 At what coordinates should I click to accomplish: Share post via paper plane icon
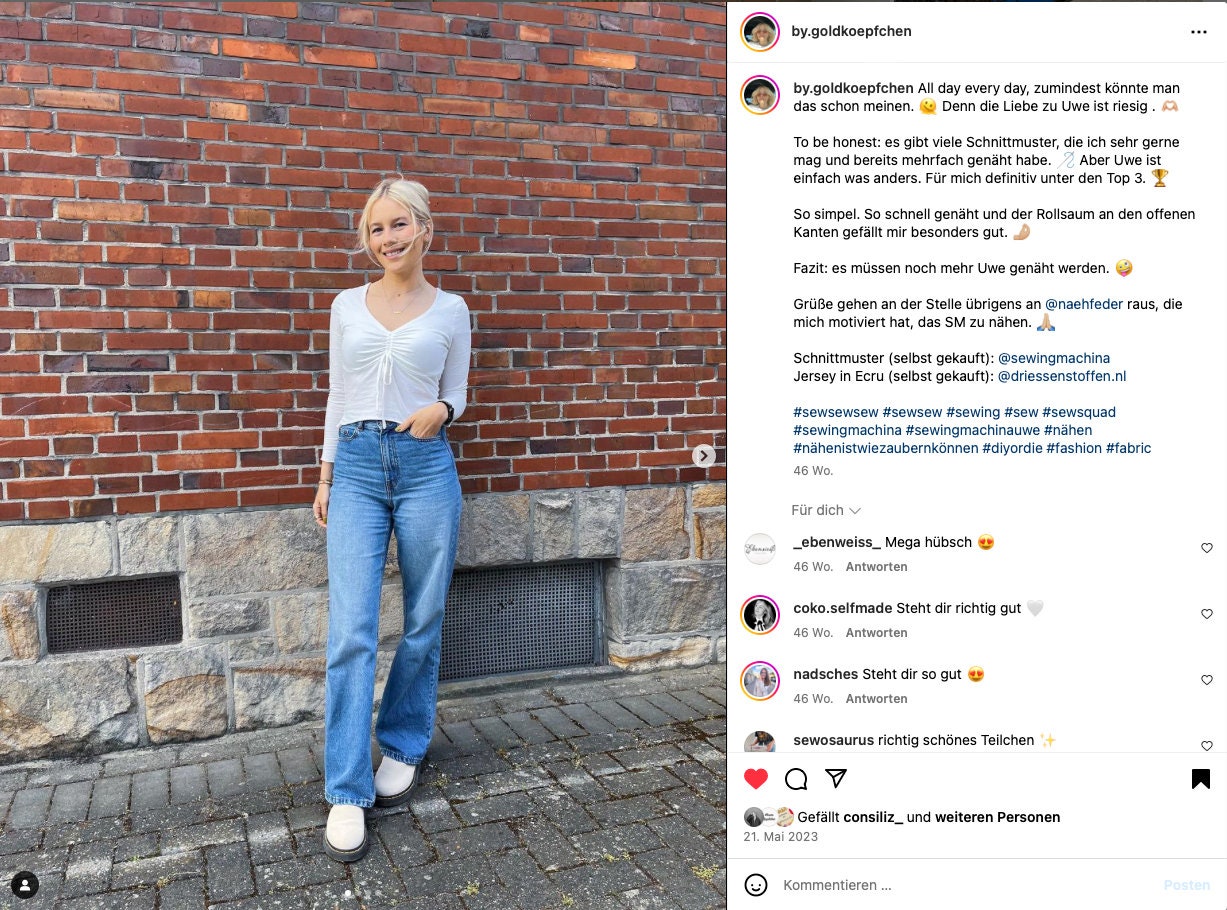pyautogui.click(x=836, y=778)
